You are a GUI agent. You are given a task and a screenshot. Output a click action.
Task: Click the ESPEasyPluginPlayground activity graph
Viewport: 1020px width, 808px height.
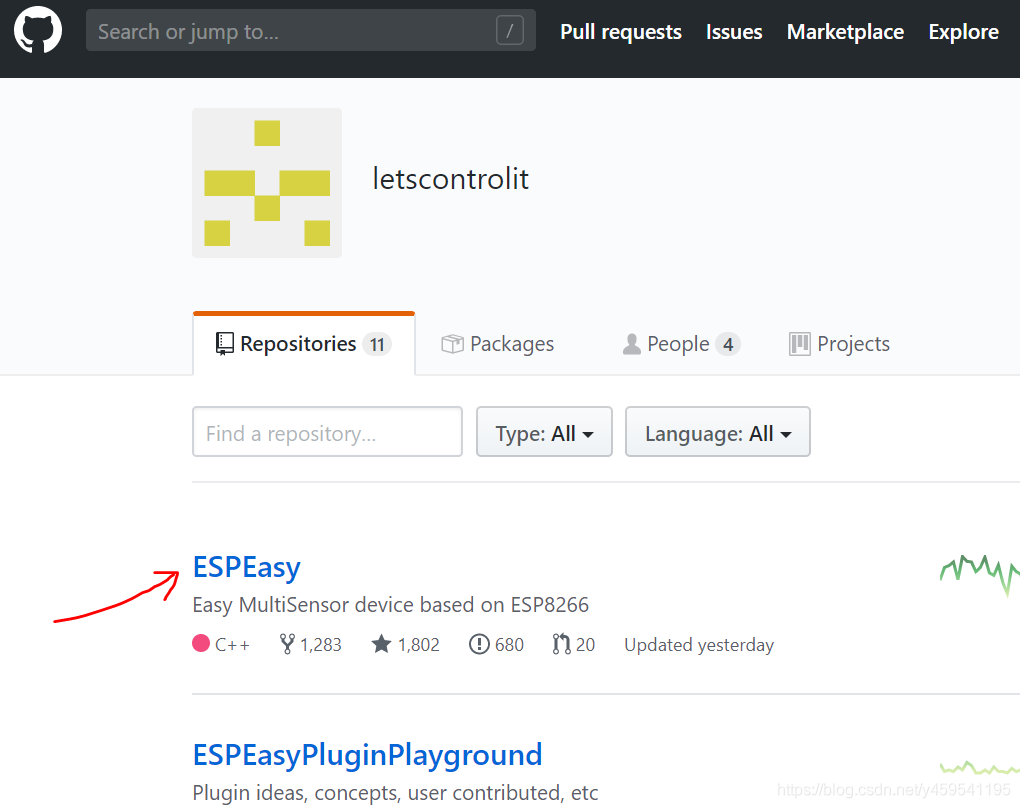(980, 768)
